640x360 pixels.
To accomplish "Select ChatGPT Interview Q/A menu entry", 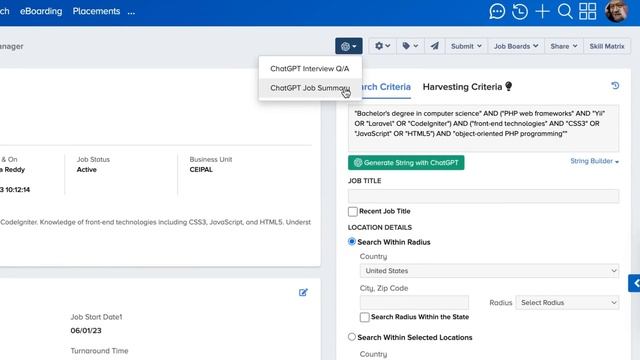I will (310, 69).
